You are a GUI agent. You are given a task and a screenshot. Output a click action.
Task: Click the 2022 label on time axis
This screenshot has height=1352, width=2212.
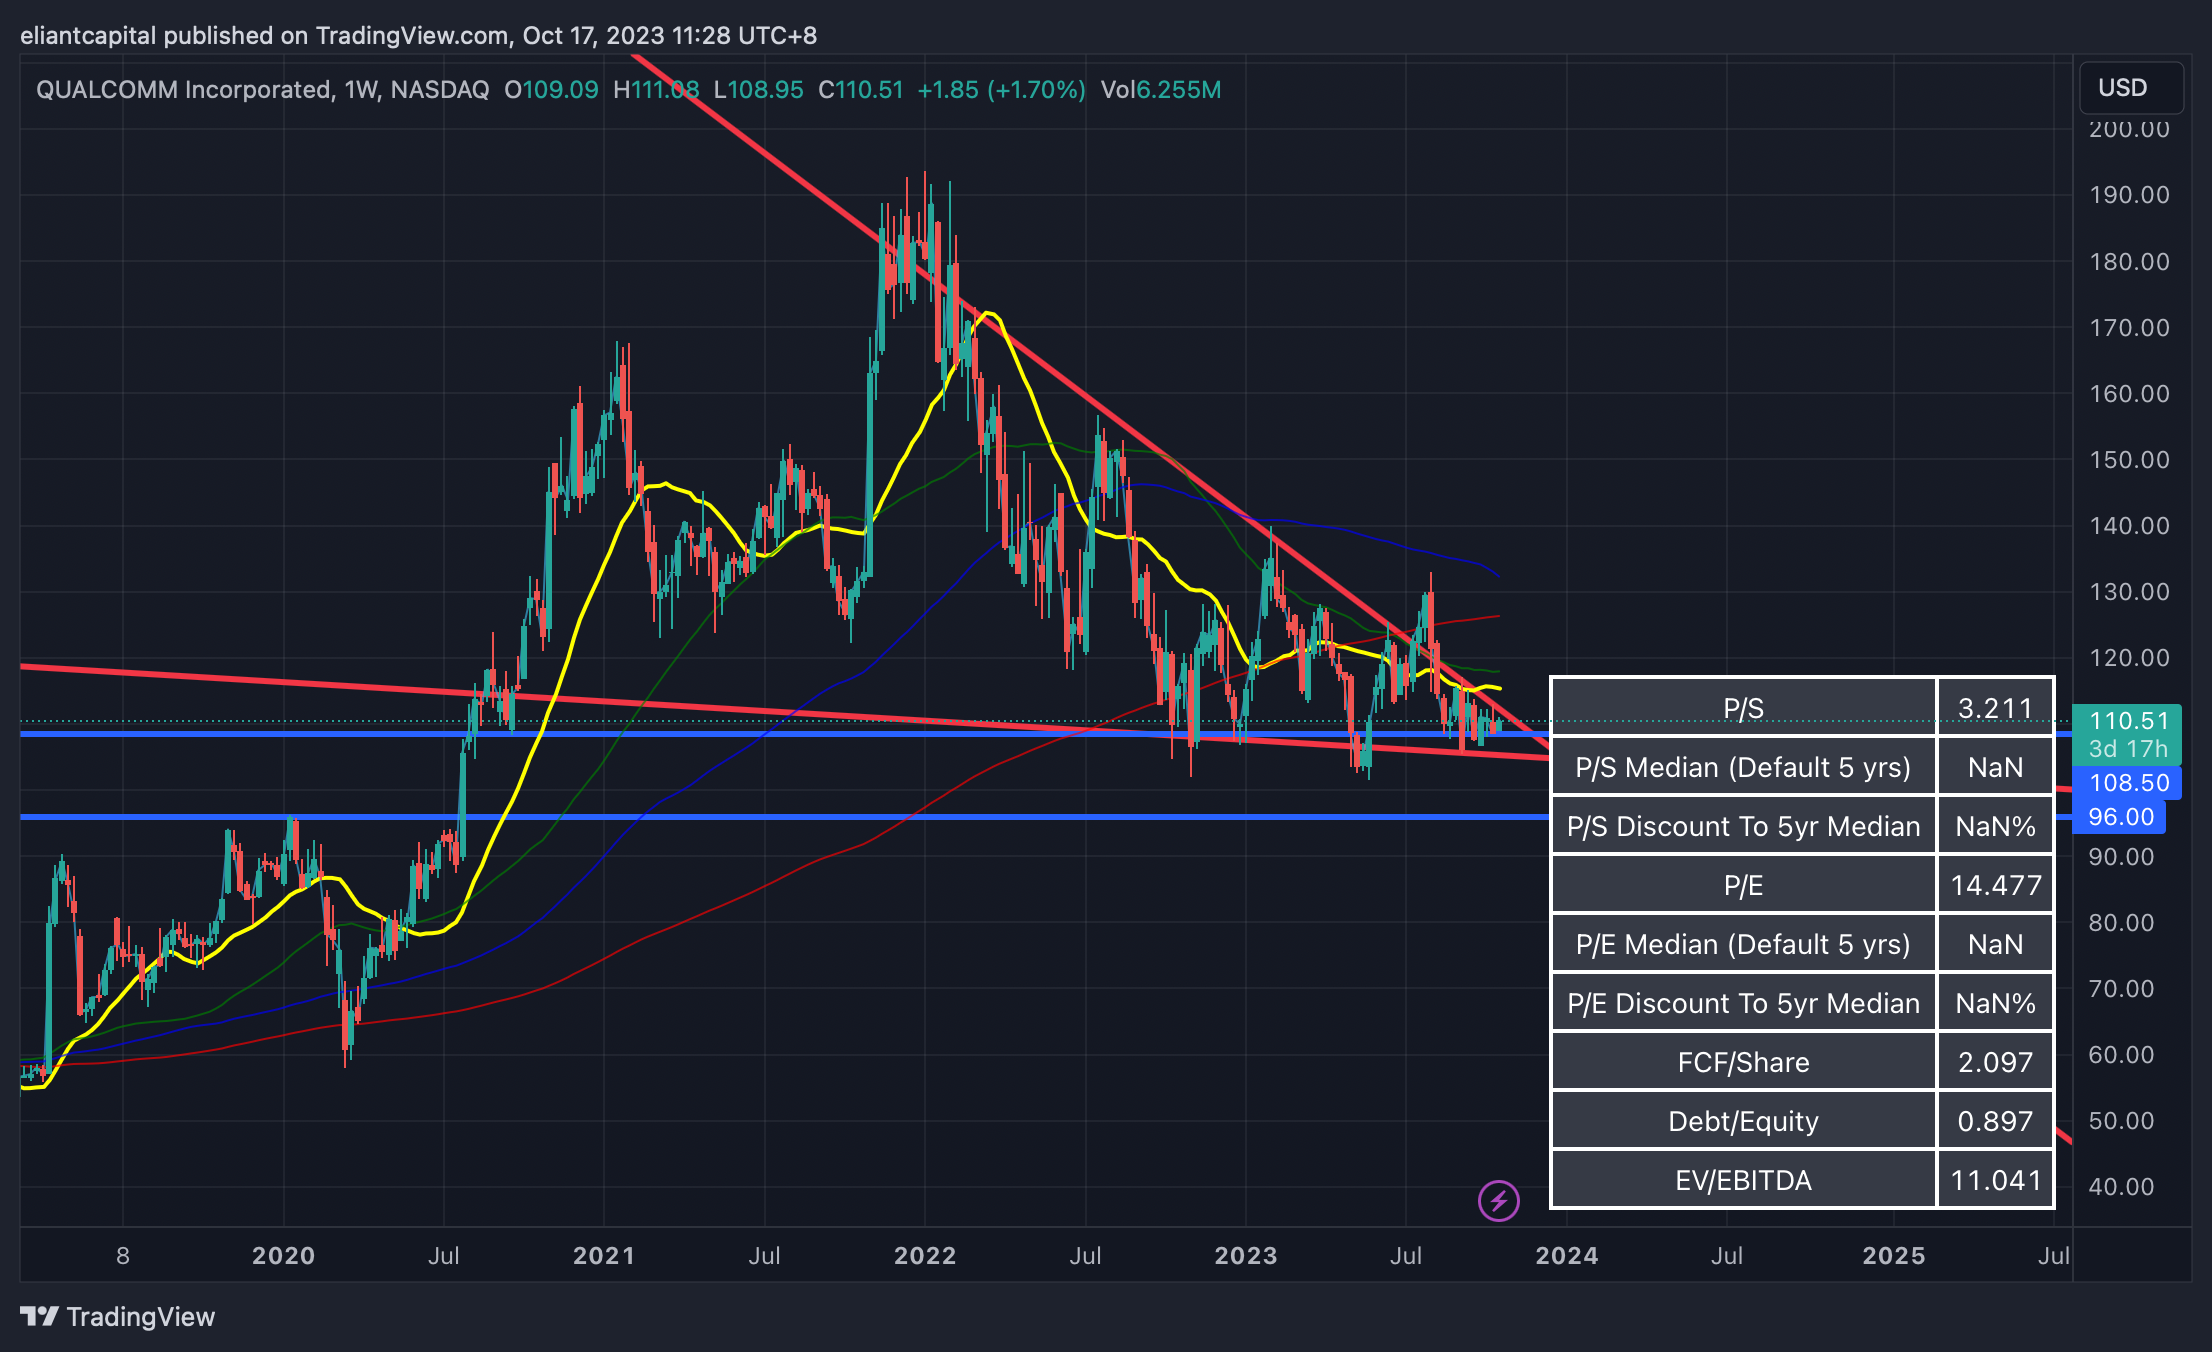point(924,1256)
